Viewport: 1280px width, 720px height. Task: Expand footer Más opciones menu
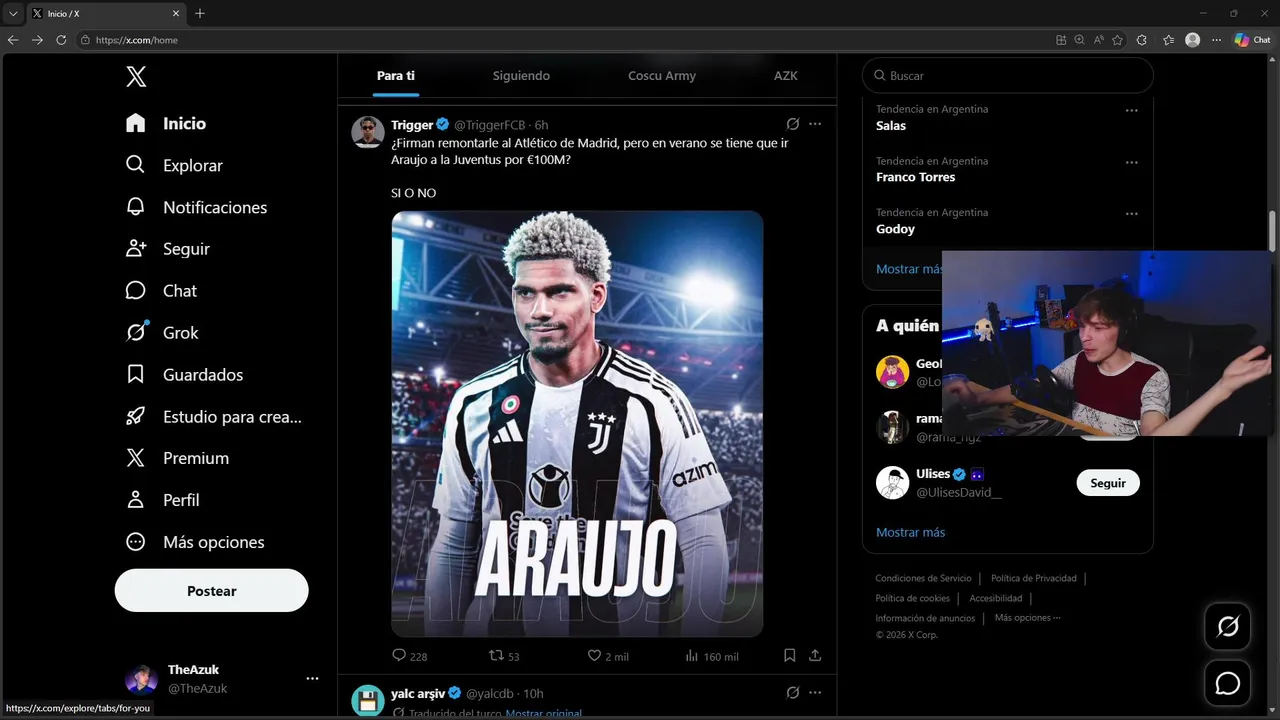tap(1027, 618)
